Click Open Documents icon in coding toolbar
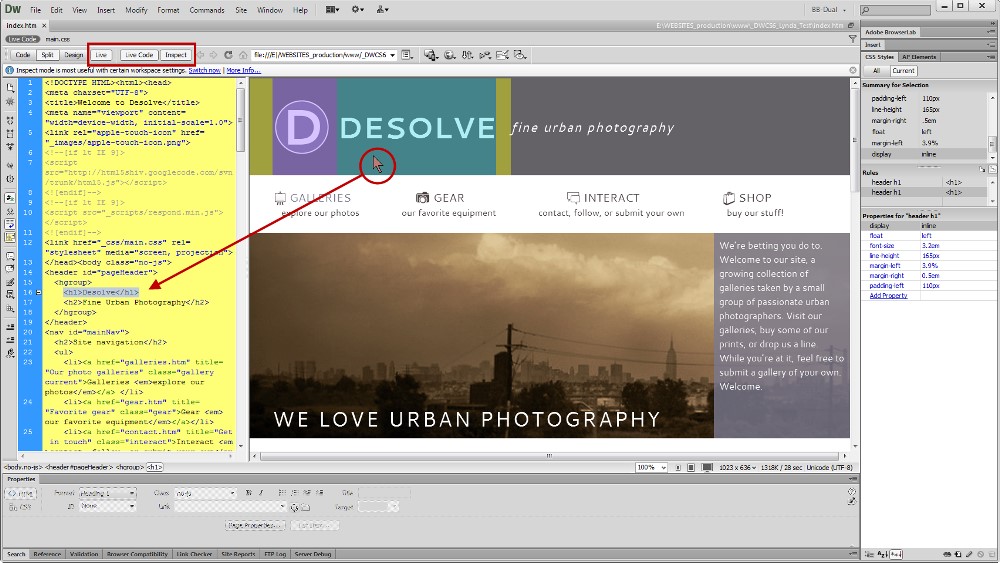The image size is (1000, 563). pos(10,87)
